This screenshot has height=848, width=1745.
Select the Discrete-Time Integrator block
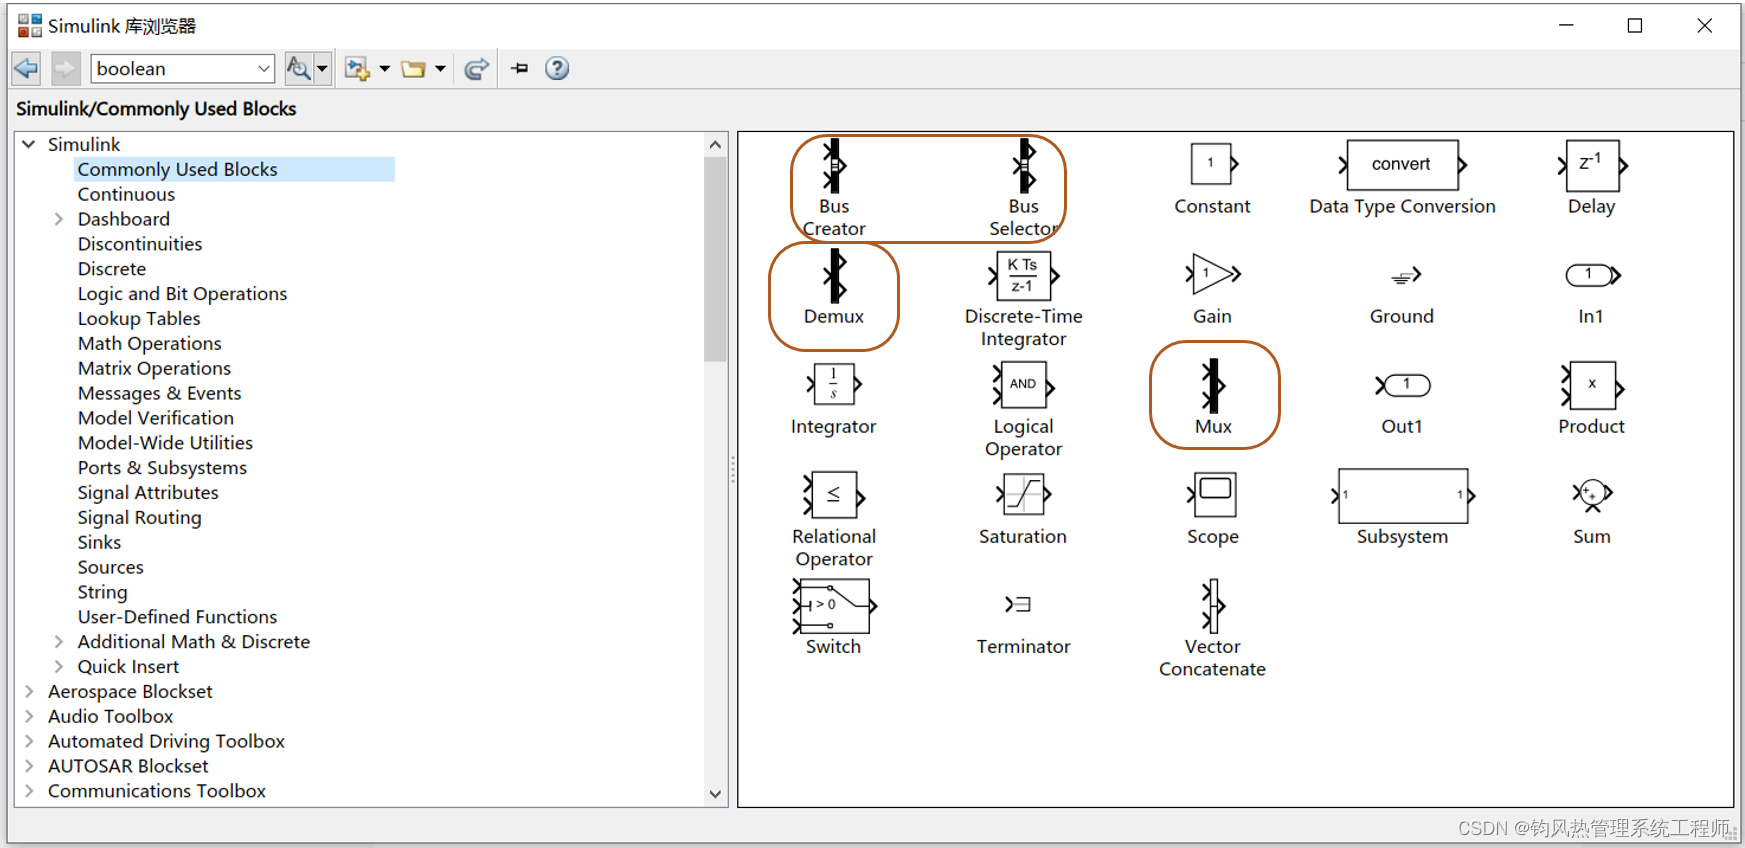[x=1023, y=276]
